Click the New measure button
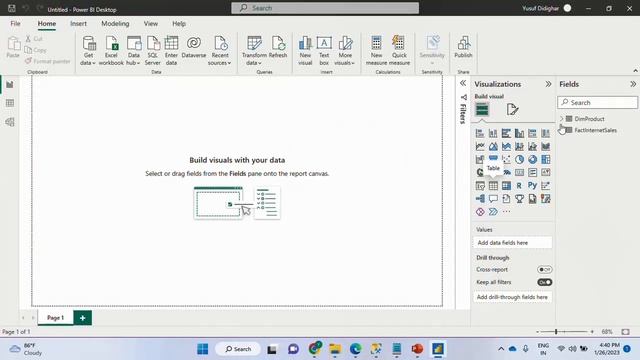The width and height of the screenshot is (640, 360). (376, 51)
